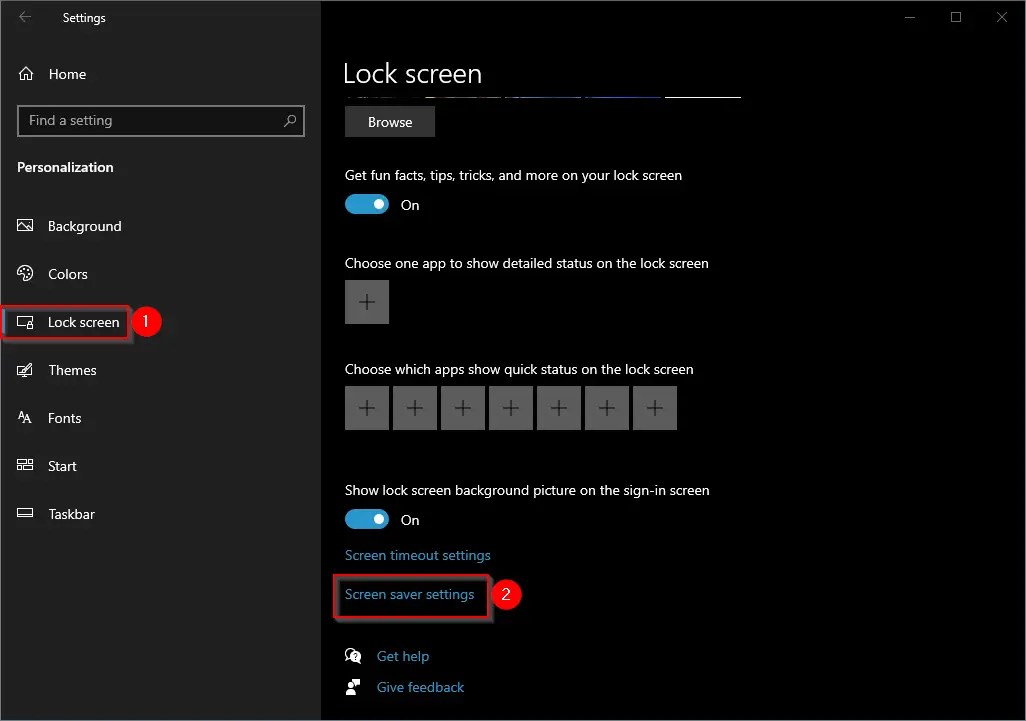Image resolution: width=1026 pixels, height=721 pixels.
Task: Select the Background personalization icon
Action: tap(24, 226)
